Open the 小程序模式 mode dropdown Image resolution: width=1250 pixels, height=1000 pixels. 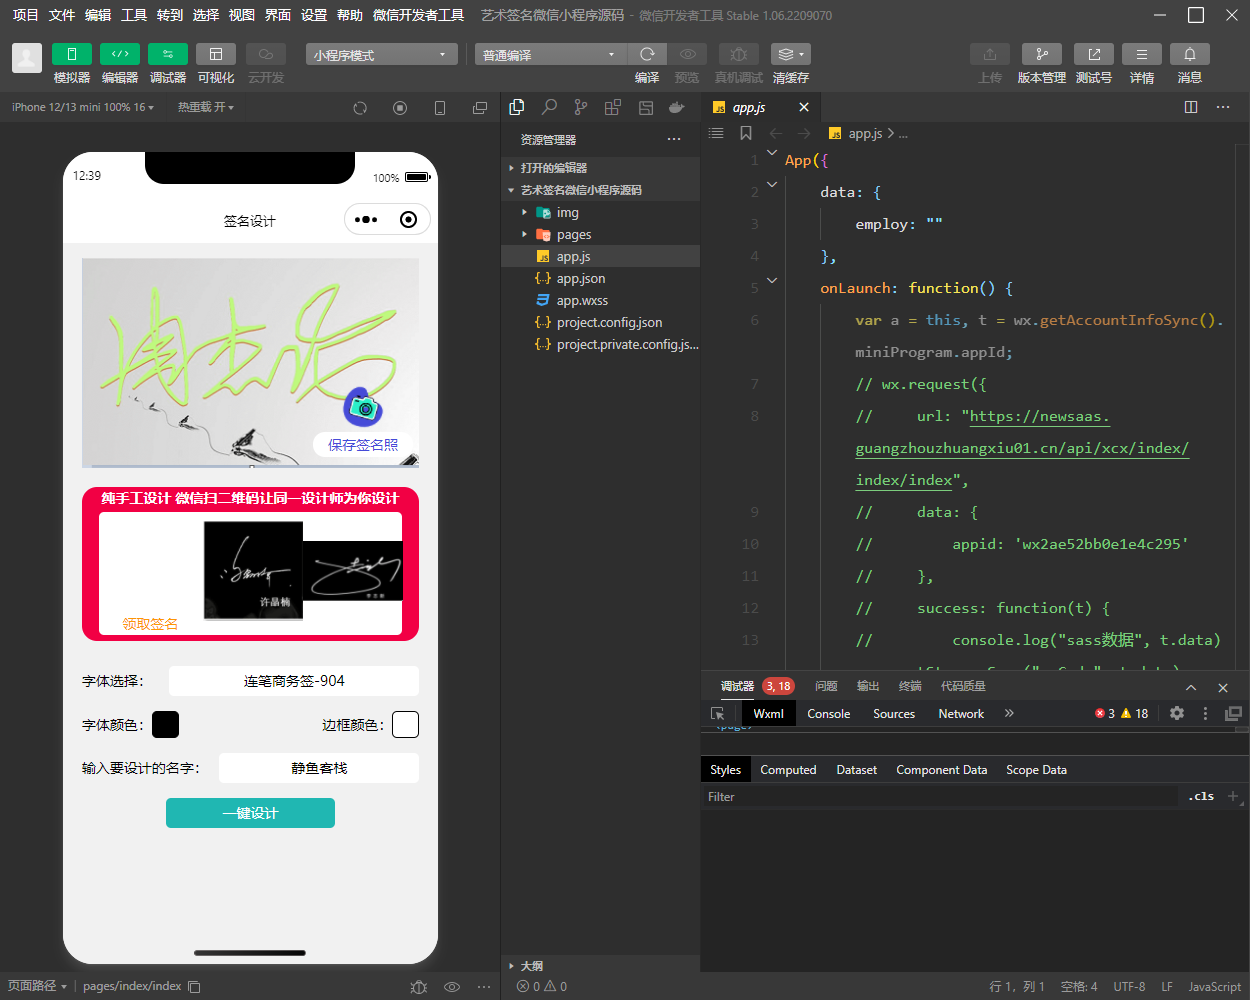click(x=380, y=55)
